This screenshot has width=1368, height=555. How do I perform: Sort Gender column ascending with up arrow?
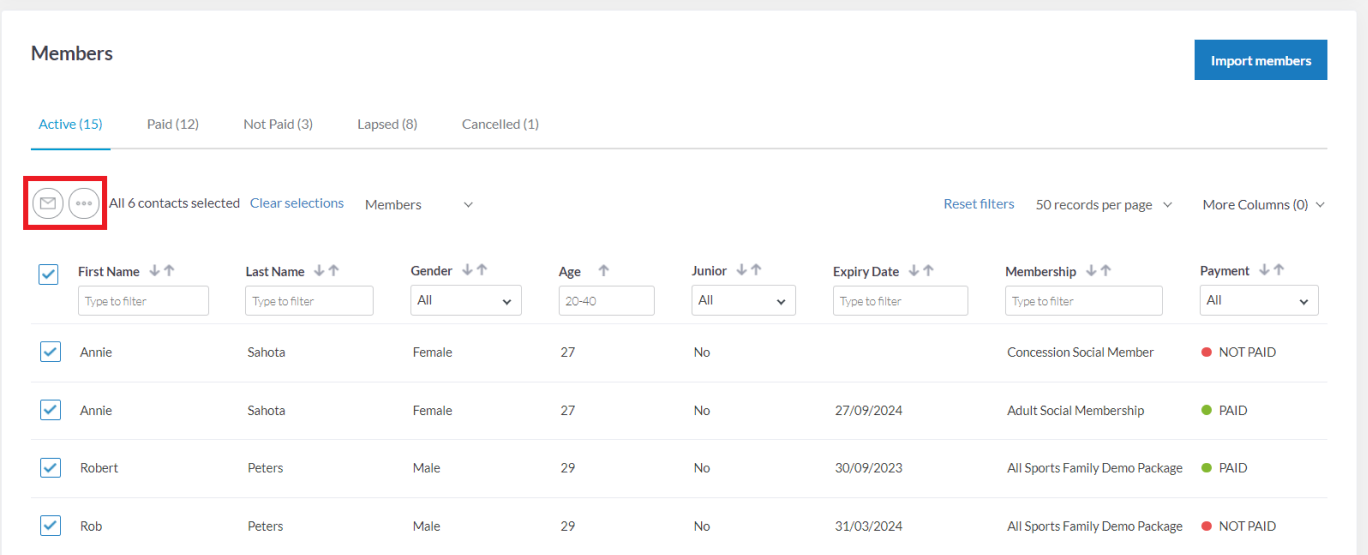482,270
